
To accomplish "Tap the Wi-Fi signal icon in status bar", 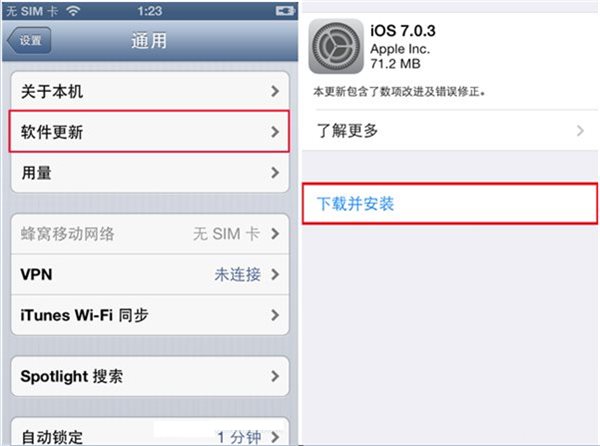I will point(73,11).
